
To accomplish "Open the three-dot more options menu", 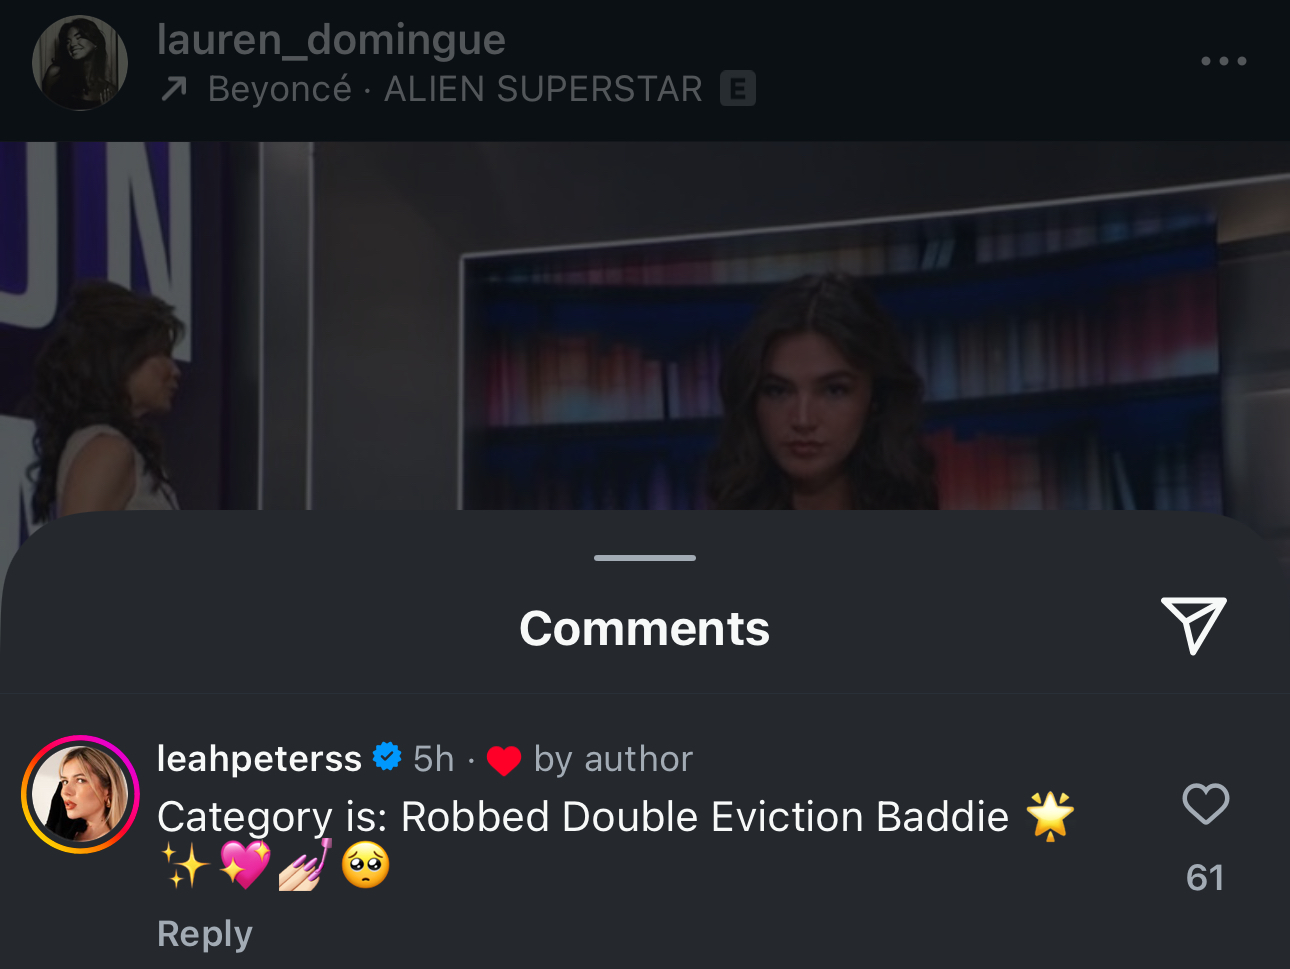I will click(x=1223, y=61).
